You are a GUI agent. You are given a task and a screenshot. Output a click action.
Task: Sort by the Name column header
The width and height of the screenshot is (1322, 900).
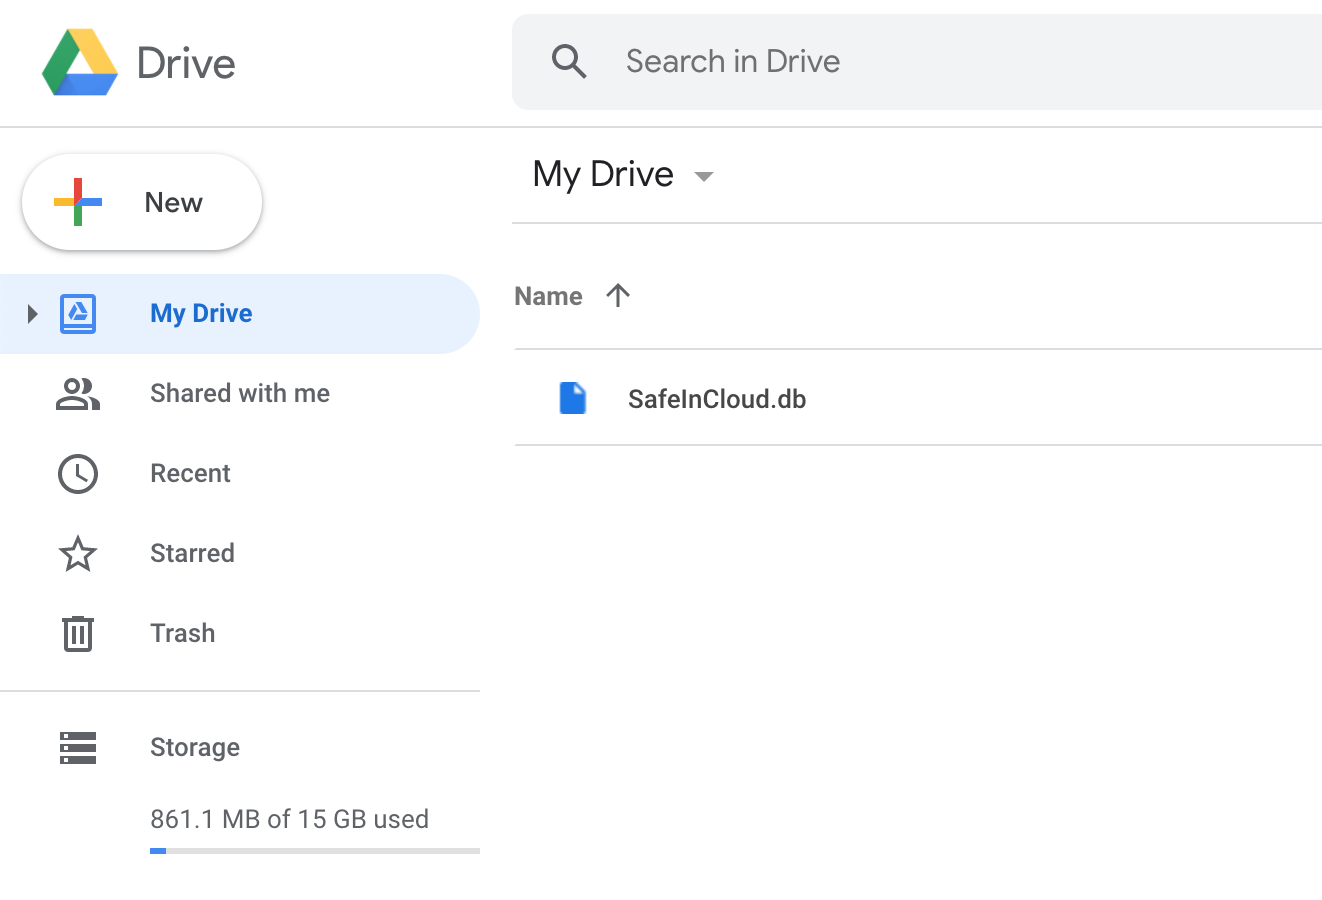click(548, 296)
